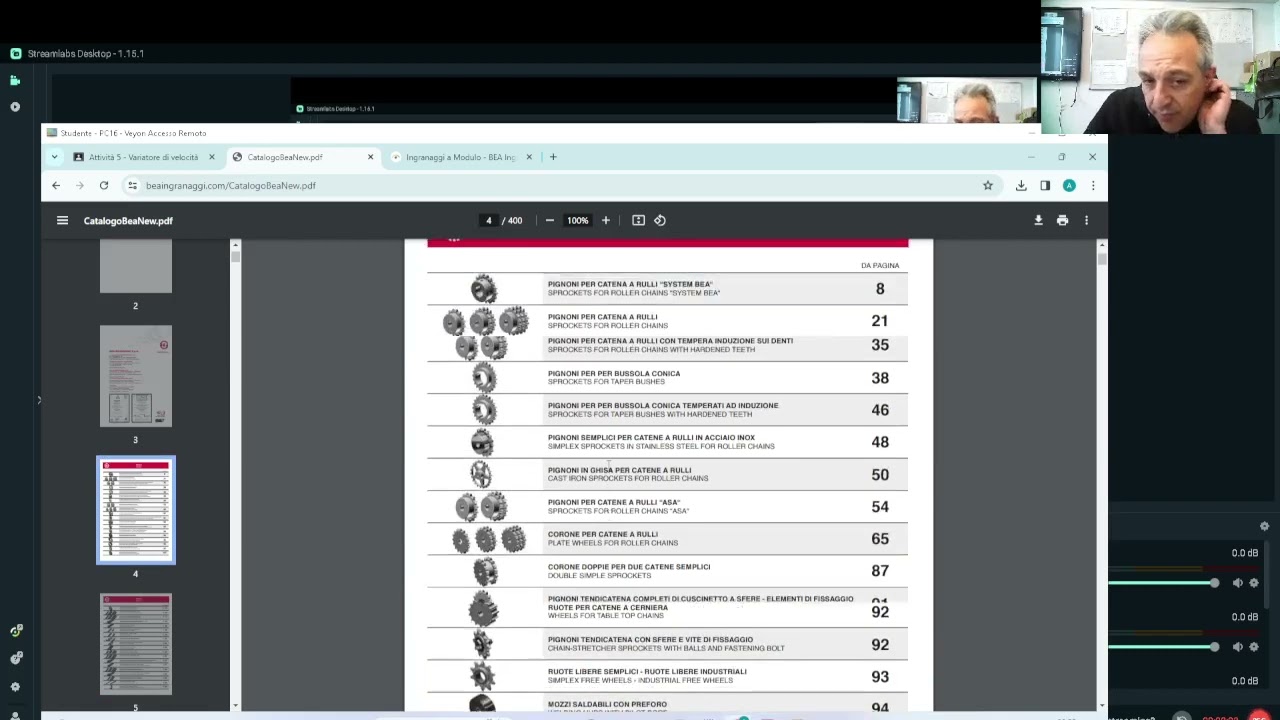Edit the PDF page number field
This screenshot has height=720, width=1280.
(x=489, y=220)
